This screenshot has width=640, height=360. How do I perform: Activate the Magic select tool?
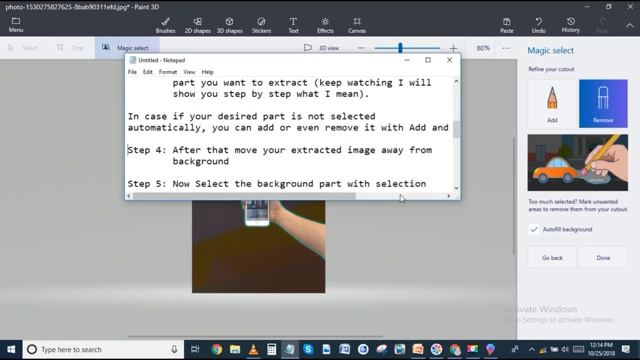127,48
